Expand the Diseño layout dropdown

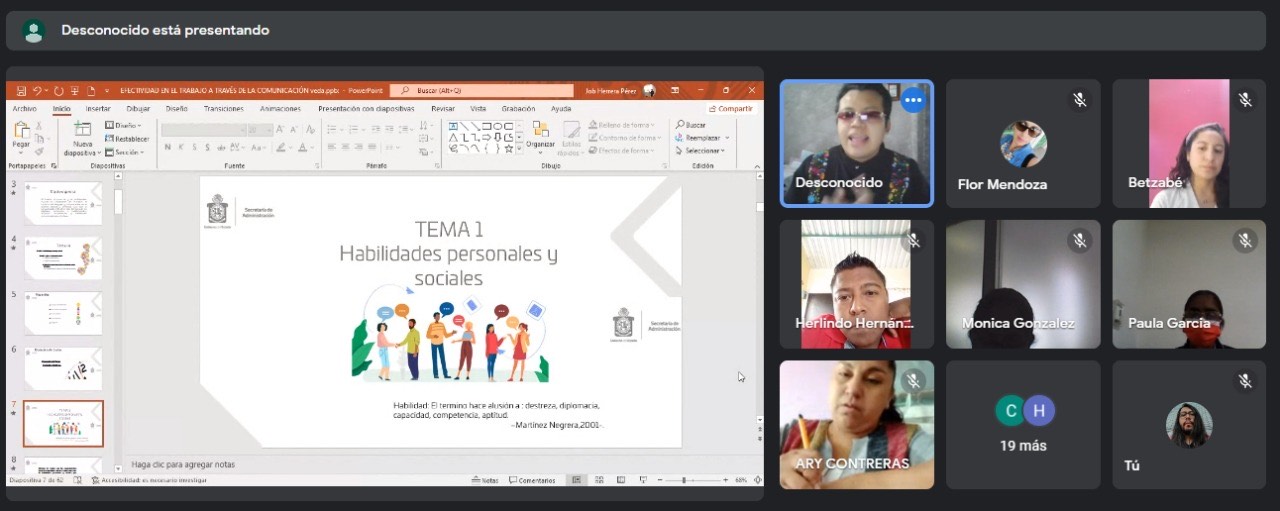coord(127,126)
